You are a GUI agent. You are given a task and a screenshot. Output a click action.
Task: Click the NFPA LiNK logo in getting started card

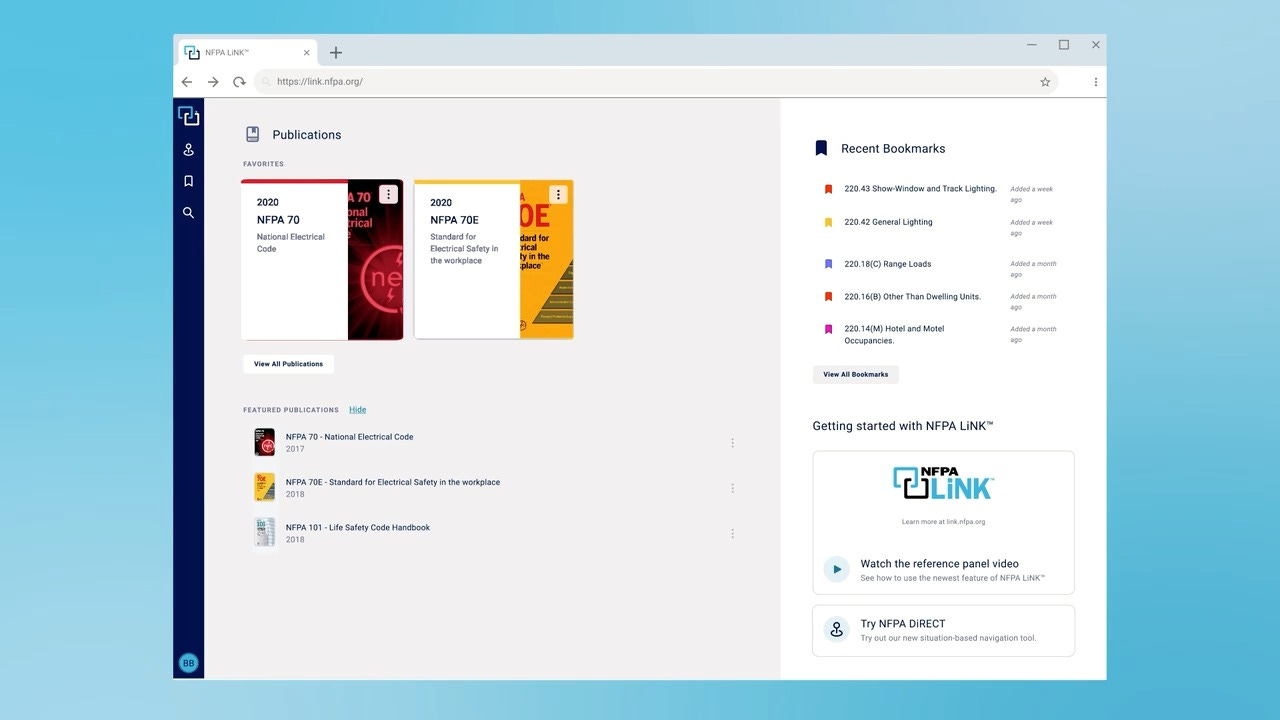(943, 483)
